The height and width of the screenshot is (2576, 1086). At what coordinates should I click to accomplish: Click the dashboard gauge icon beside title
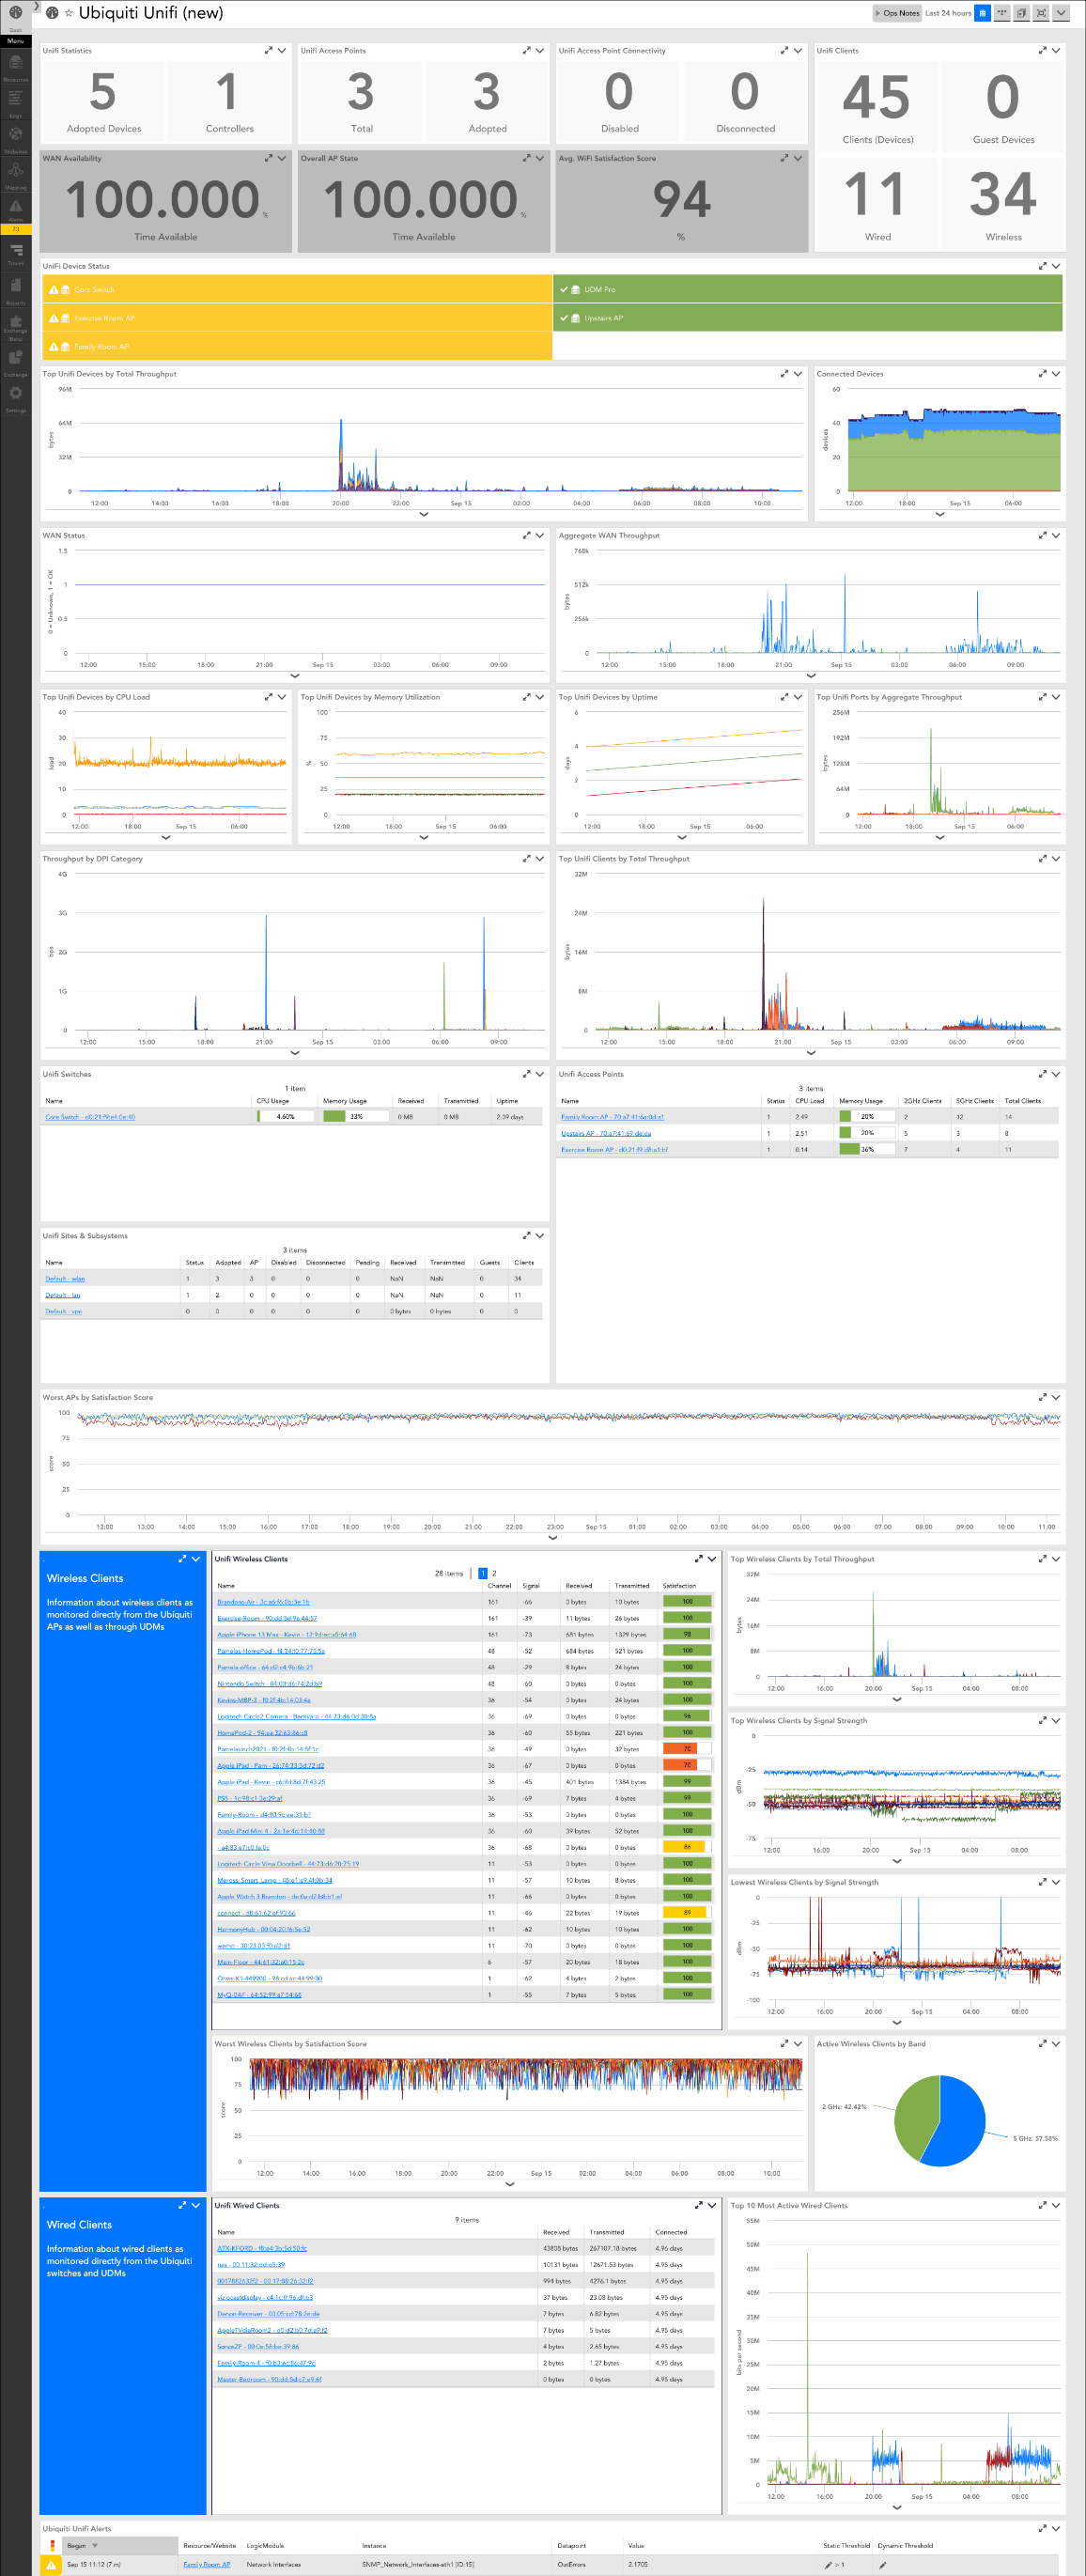click(52, 13)
